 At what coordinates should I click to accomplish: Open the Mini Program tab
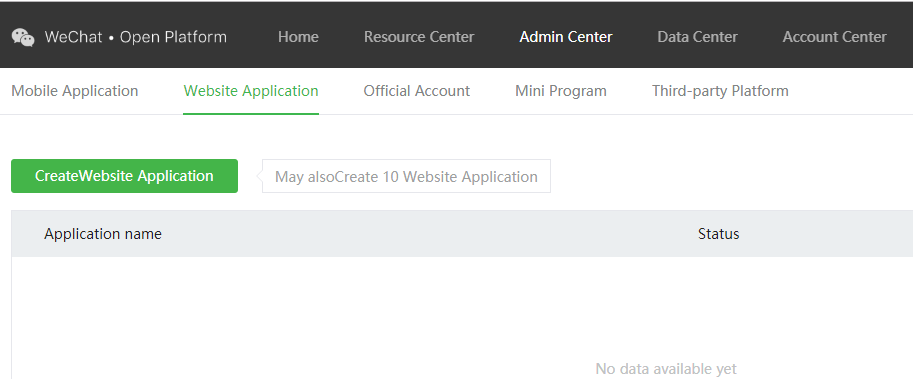click(561, 91)
